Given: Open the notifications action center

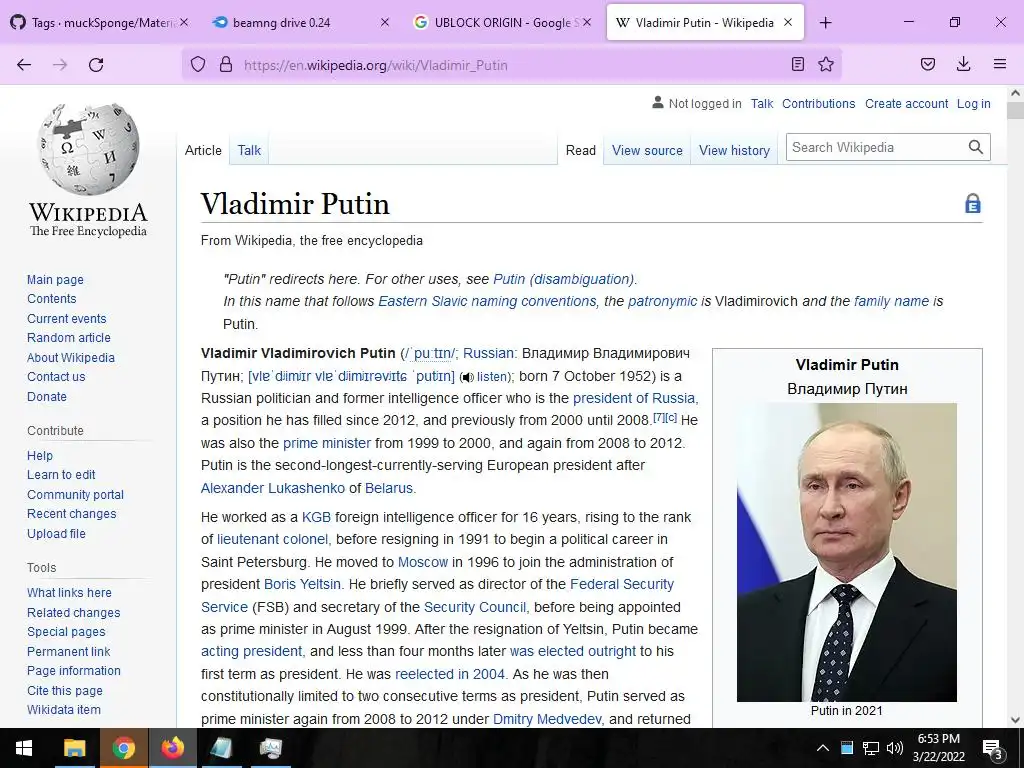Looking at the screenshot, I should [993, 749].
